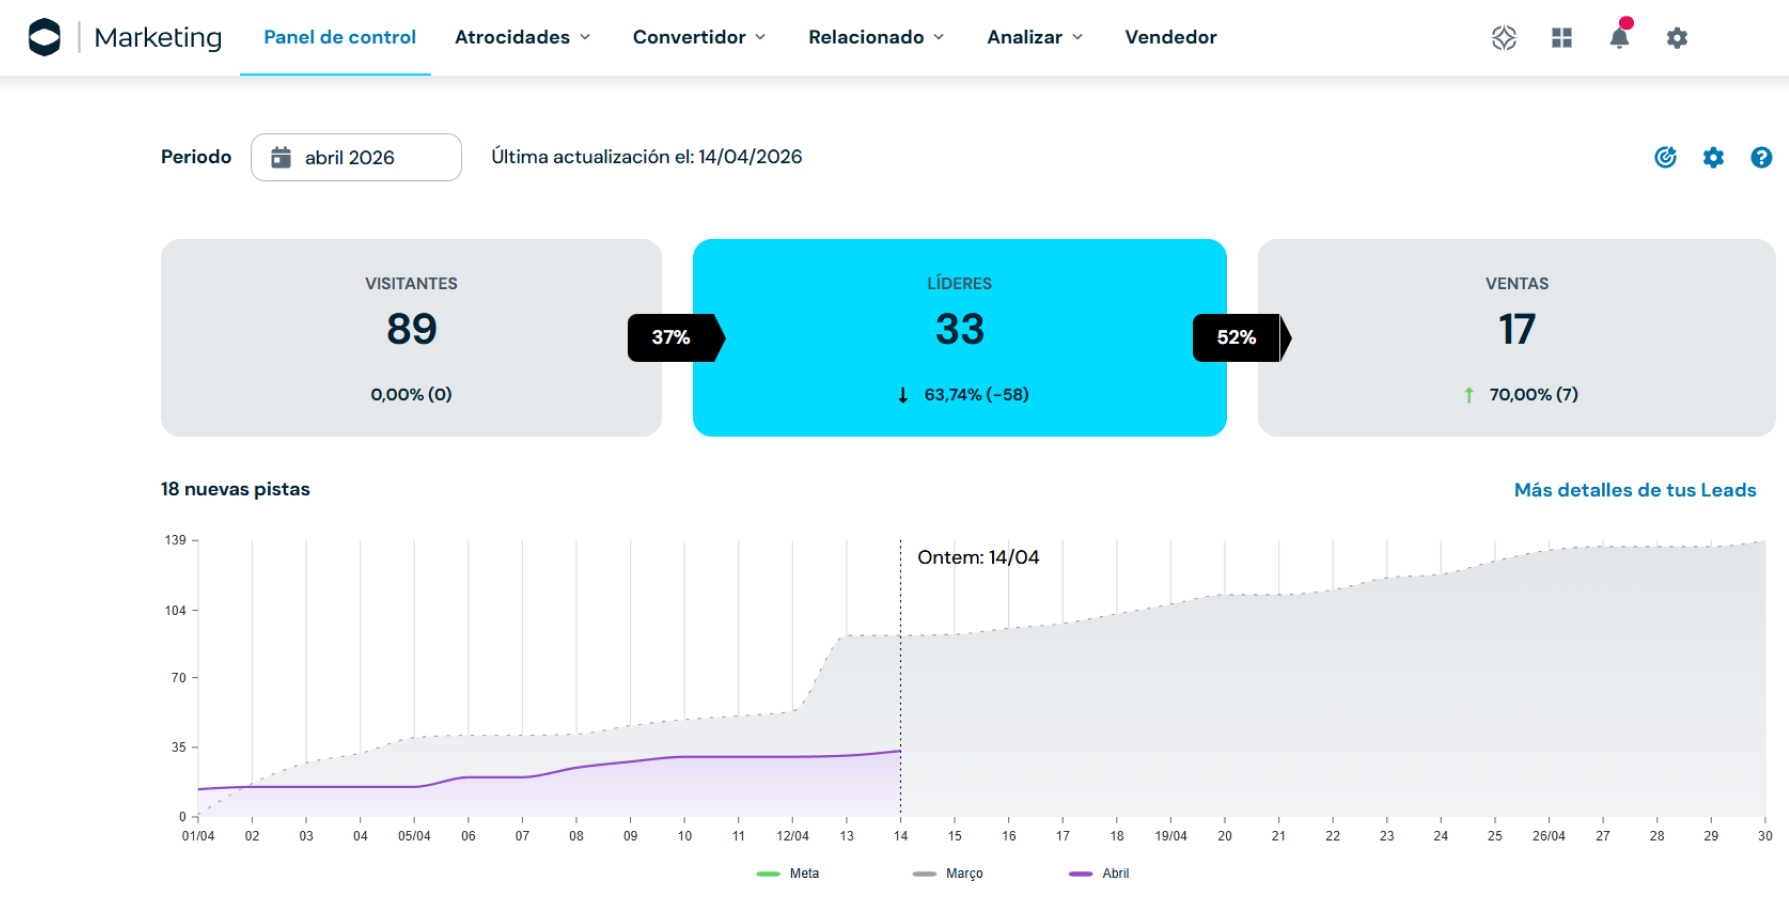Viewport: 1789px width, 908px height.
Task: Open the compass shortcut icon in header
Action: (x=1504, y=38)
